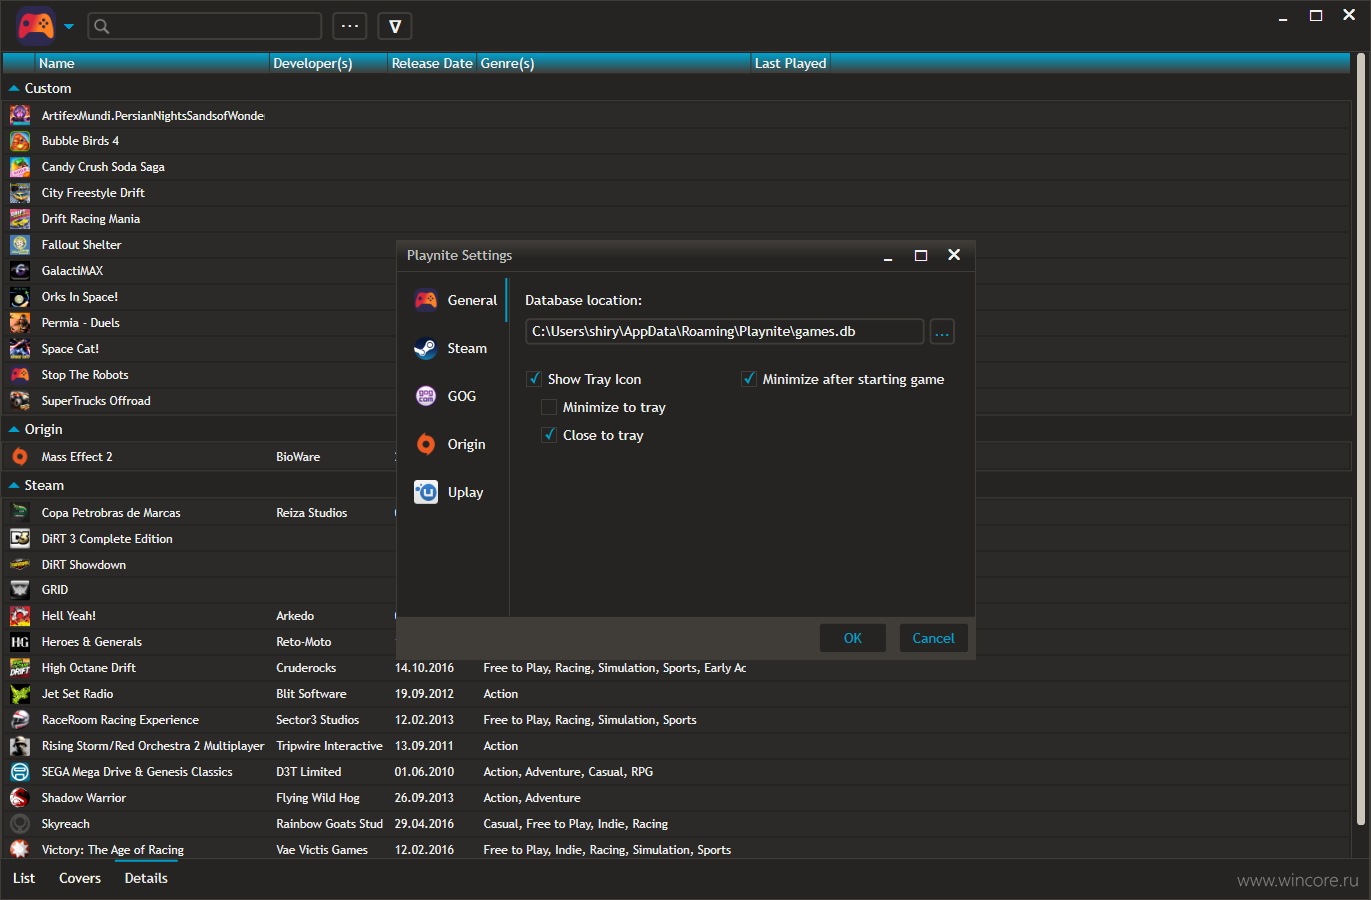This screenshot has width=1371, height=900.
Task: Close the Playnite Settings dialog
Action: [954, 255]
